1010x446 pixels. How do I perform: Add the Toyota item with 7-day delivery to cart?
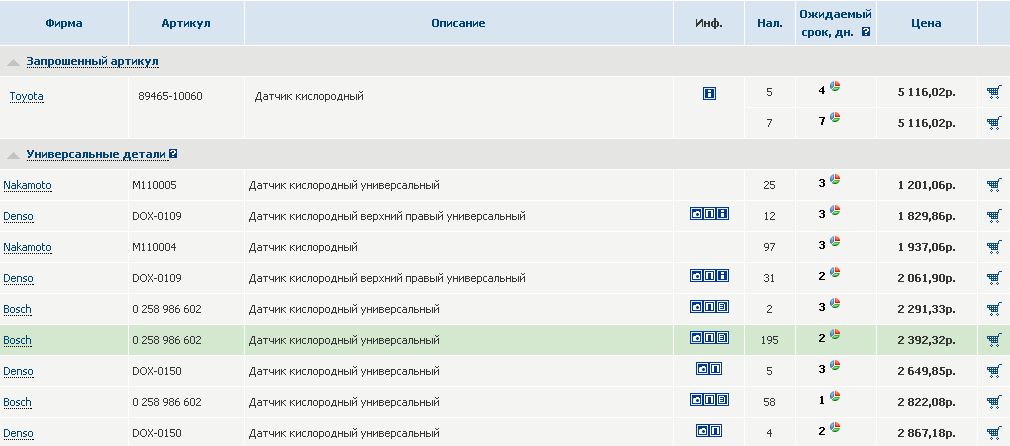click(993, 123)
